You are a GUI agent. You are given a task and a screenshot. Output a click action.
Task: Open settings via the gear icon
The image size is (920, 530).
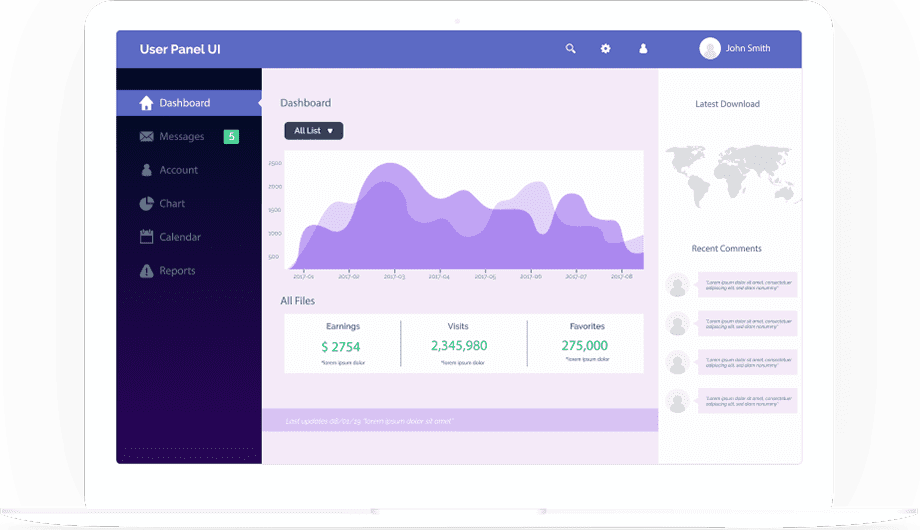tap(605, 49)
